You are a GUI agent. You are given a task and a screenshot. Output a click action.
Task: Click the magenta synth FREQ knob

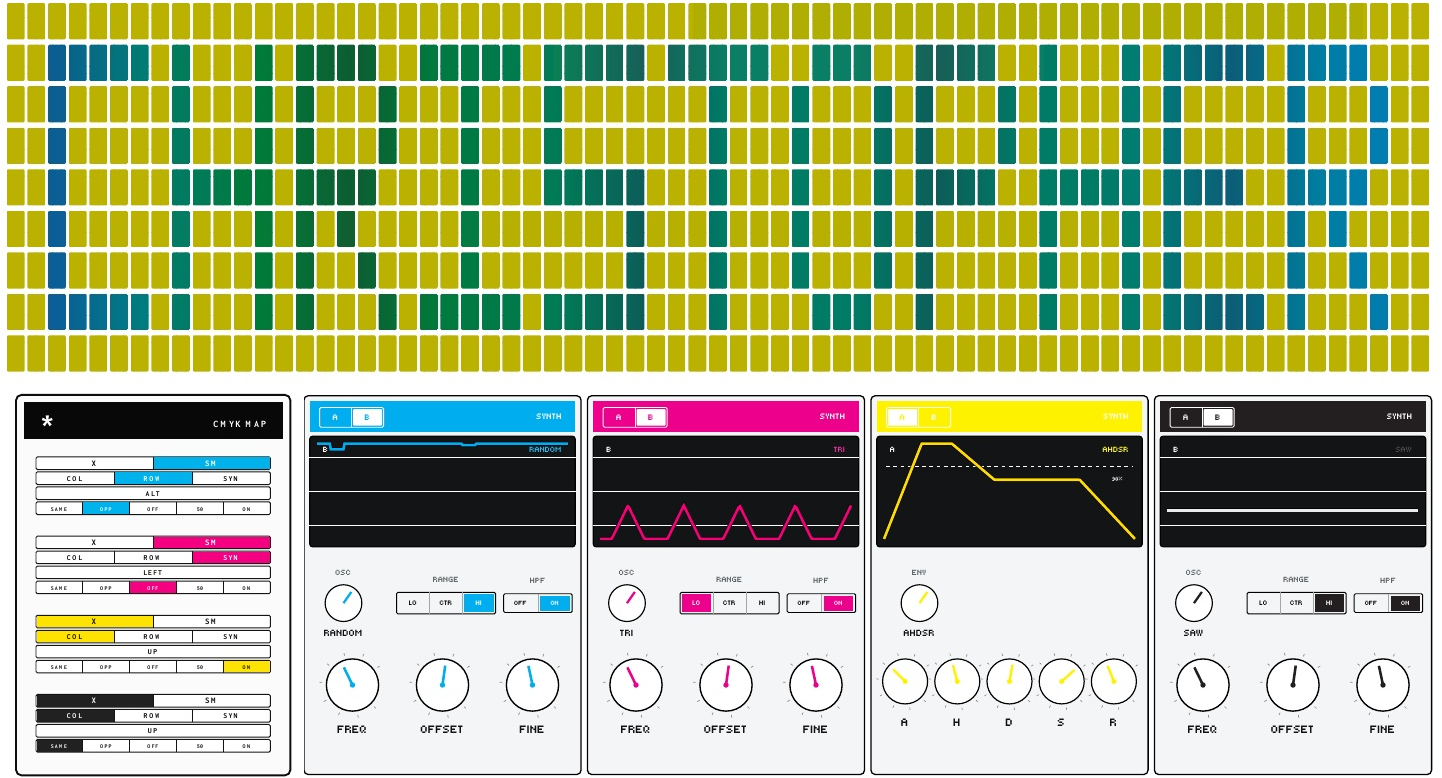[x=635, y=685]
